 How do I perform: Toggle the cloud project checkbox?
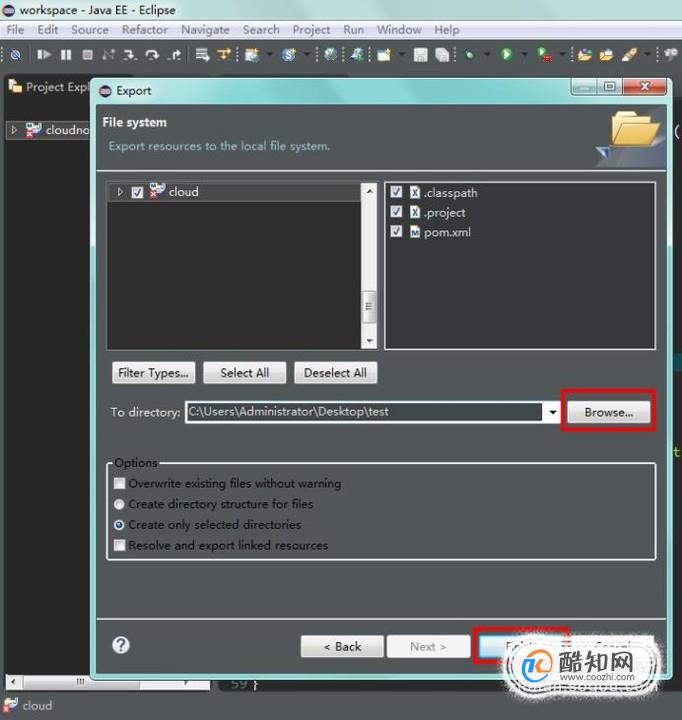pyautogui.click(x=137, y=192)
